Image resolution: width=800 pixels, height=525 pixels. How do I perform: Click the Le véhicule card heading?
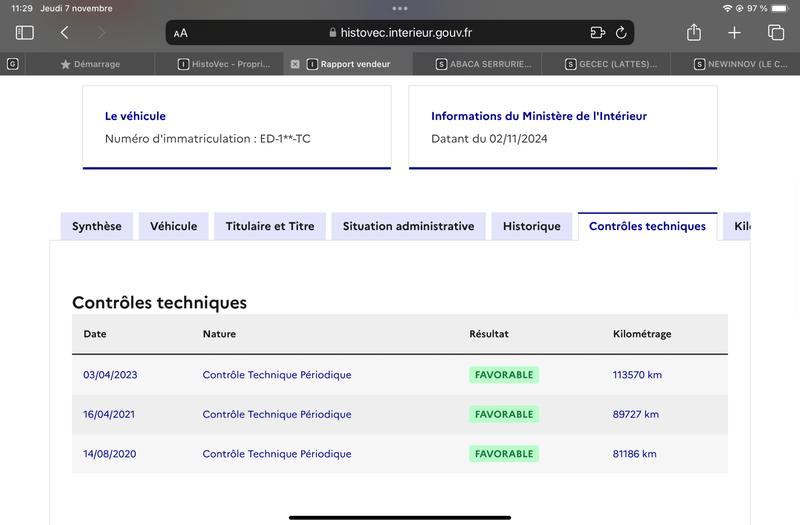[135, 116]
